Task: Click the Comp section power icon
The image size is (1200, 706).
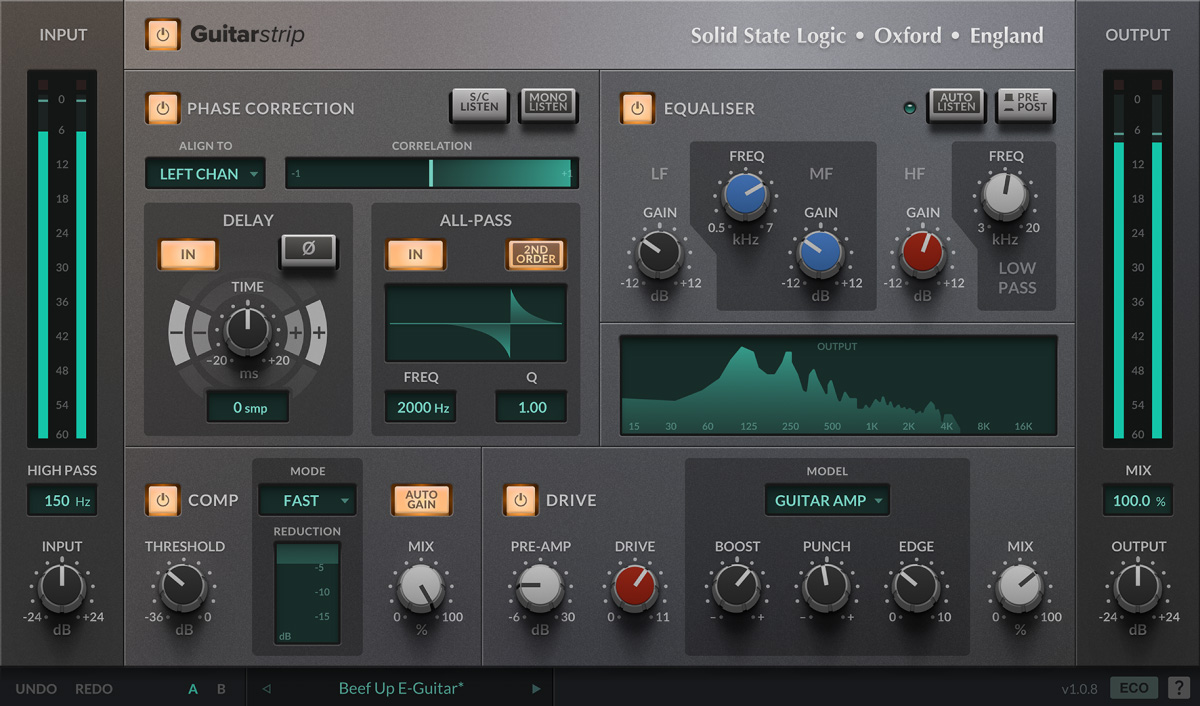Action: click(162, 500)
